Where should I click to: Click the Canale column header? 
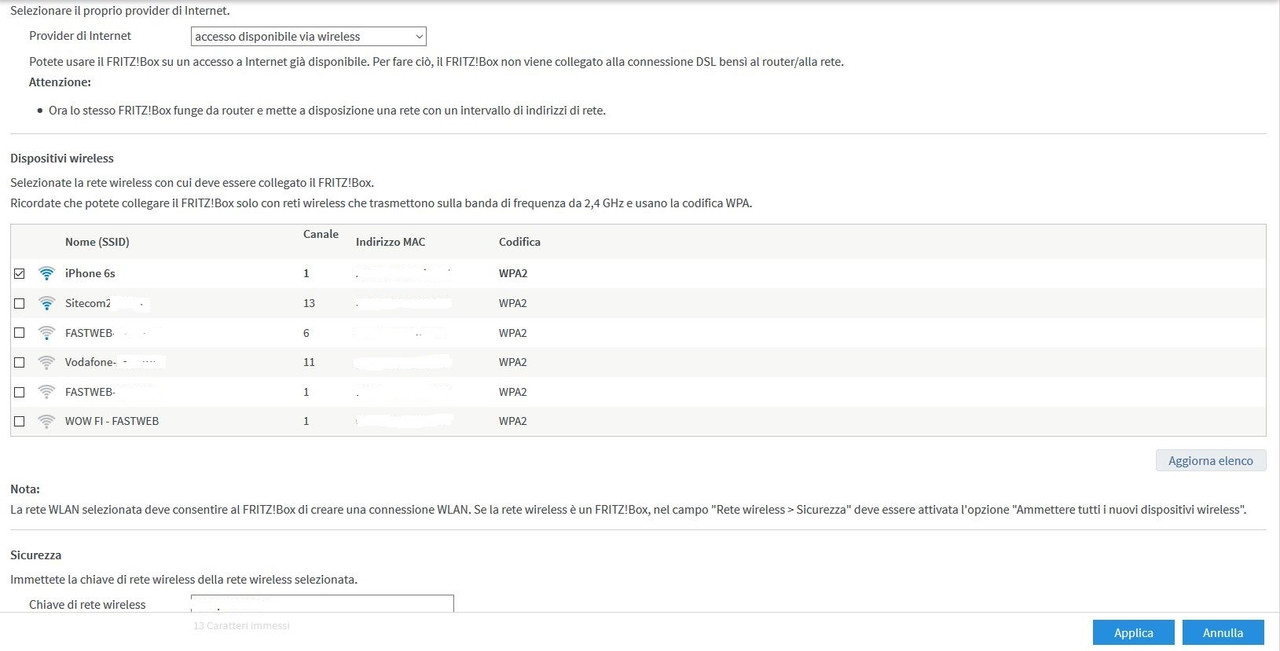(x=321, y=234)
